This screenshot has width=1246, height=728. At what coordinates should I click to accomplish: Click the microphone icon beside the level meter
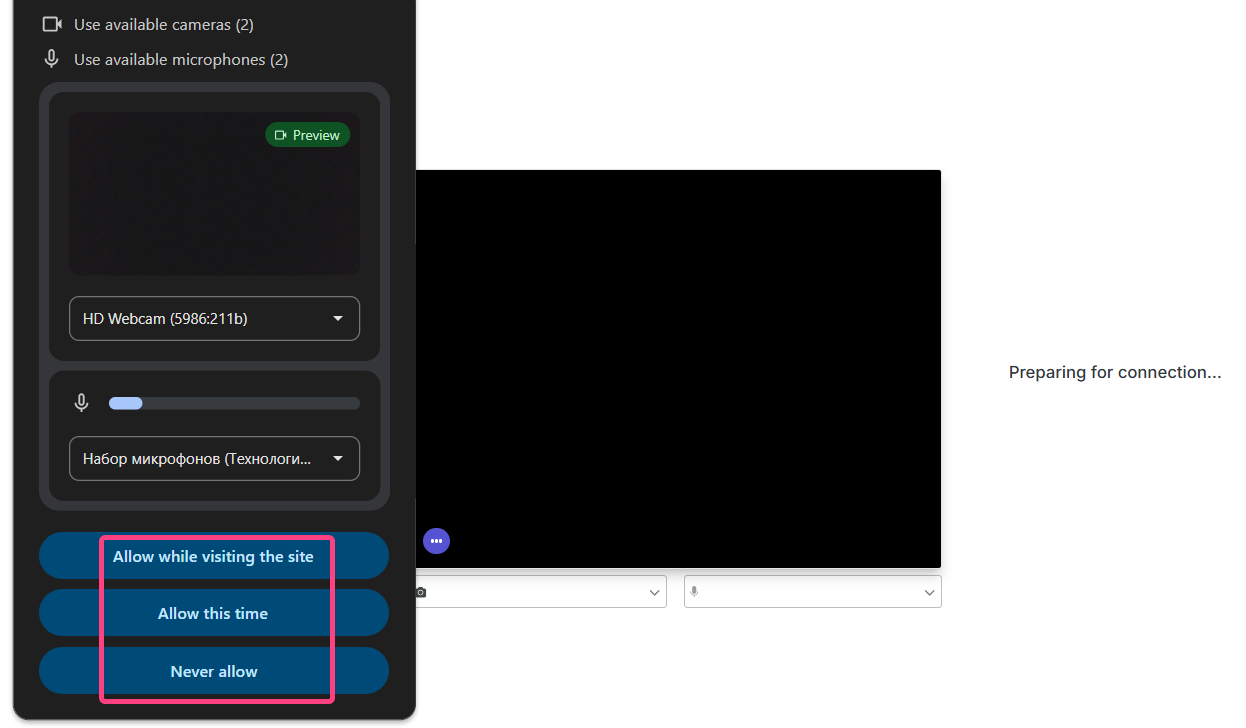click(x=82, y=403)
